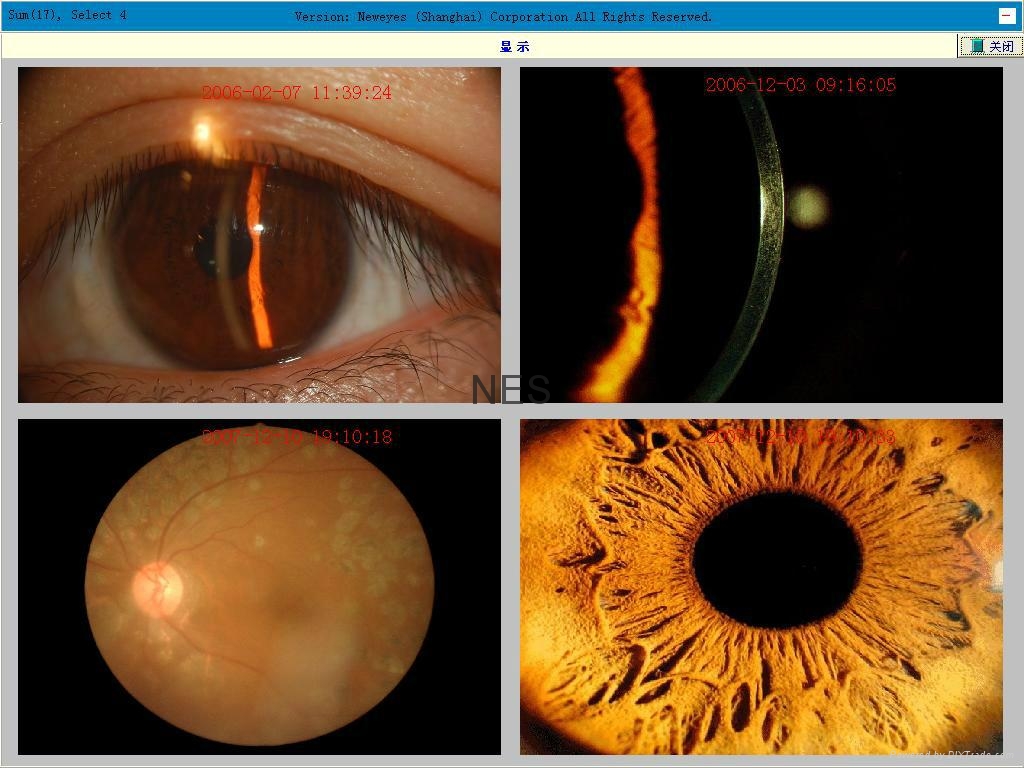The image size is (1024, 768).
Task: Click the pale light spot in corneal image
Action: (x=807, y=206)
